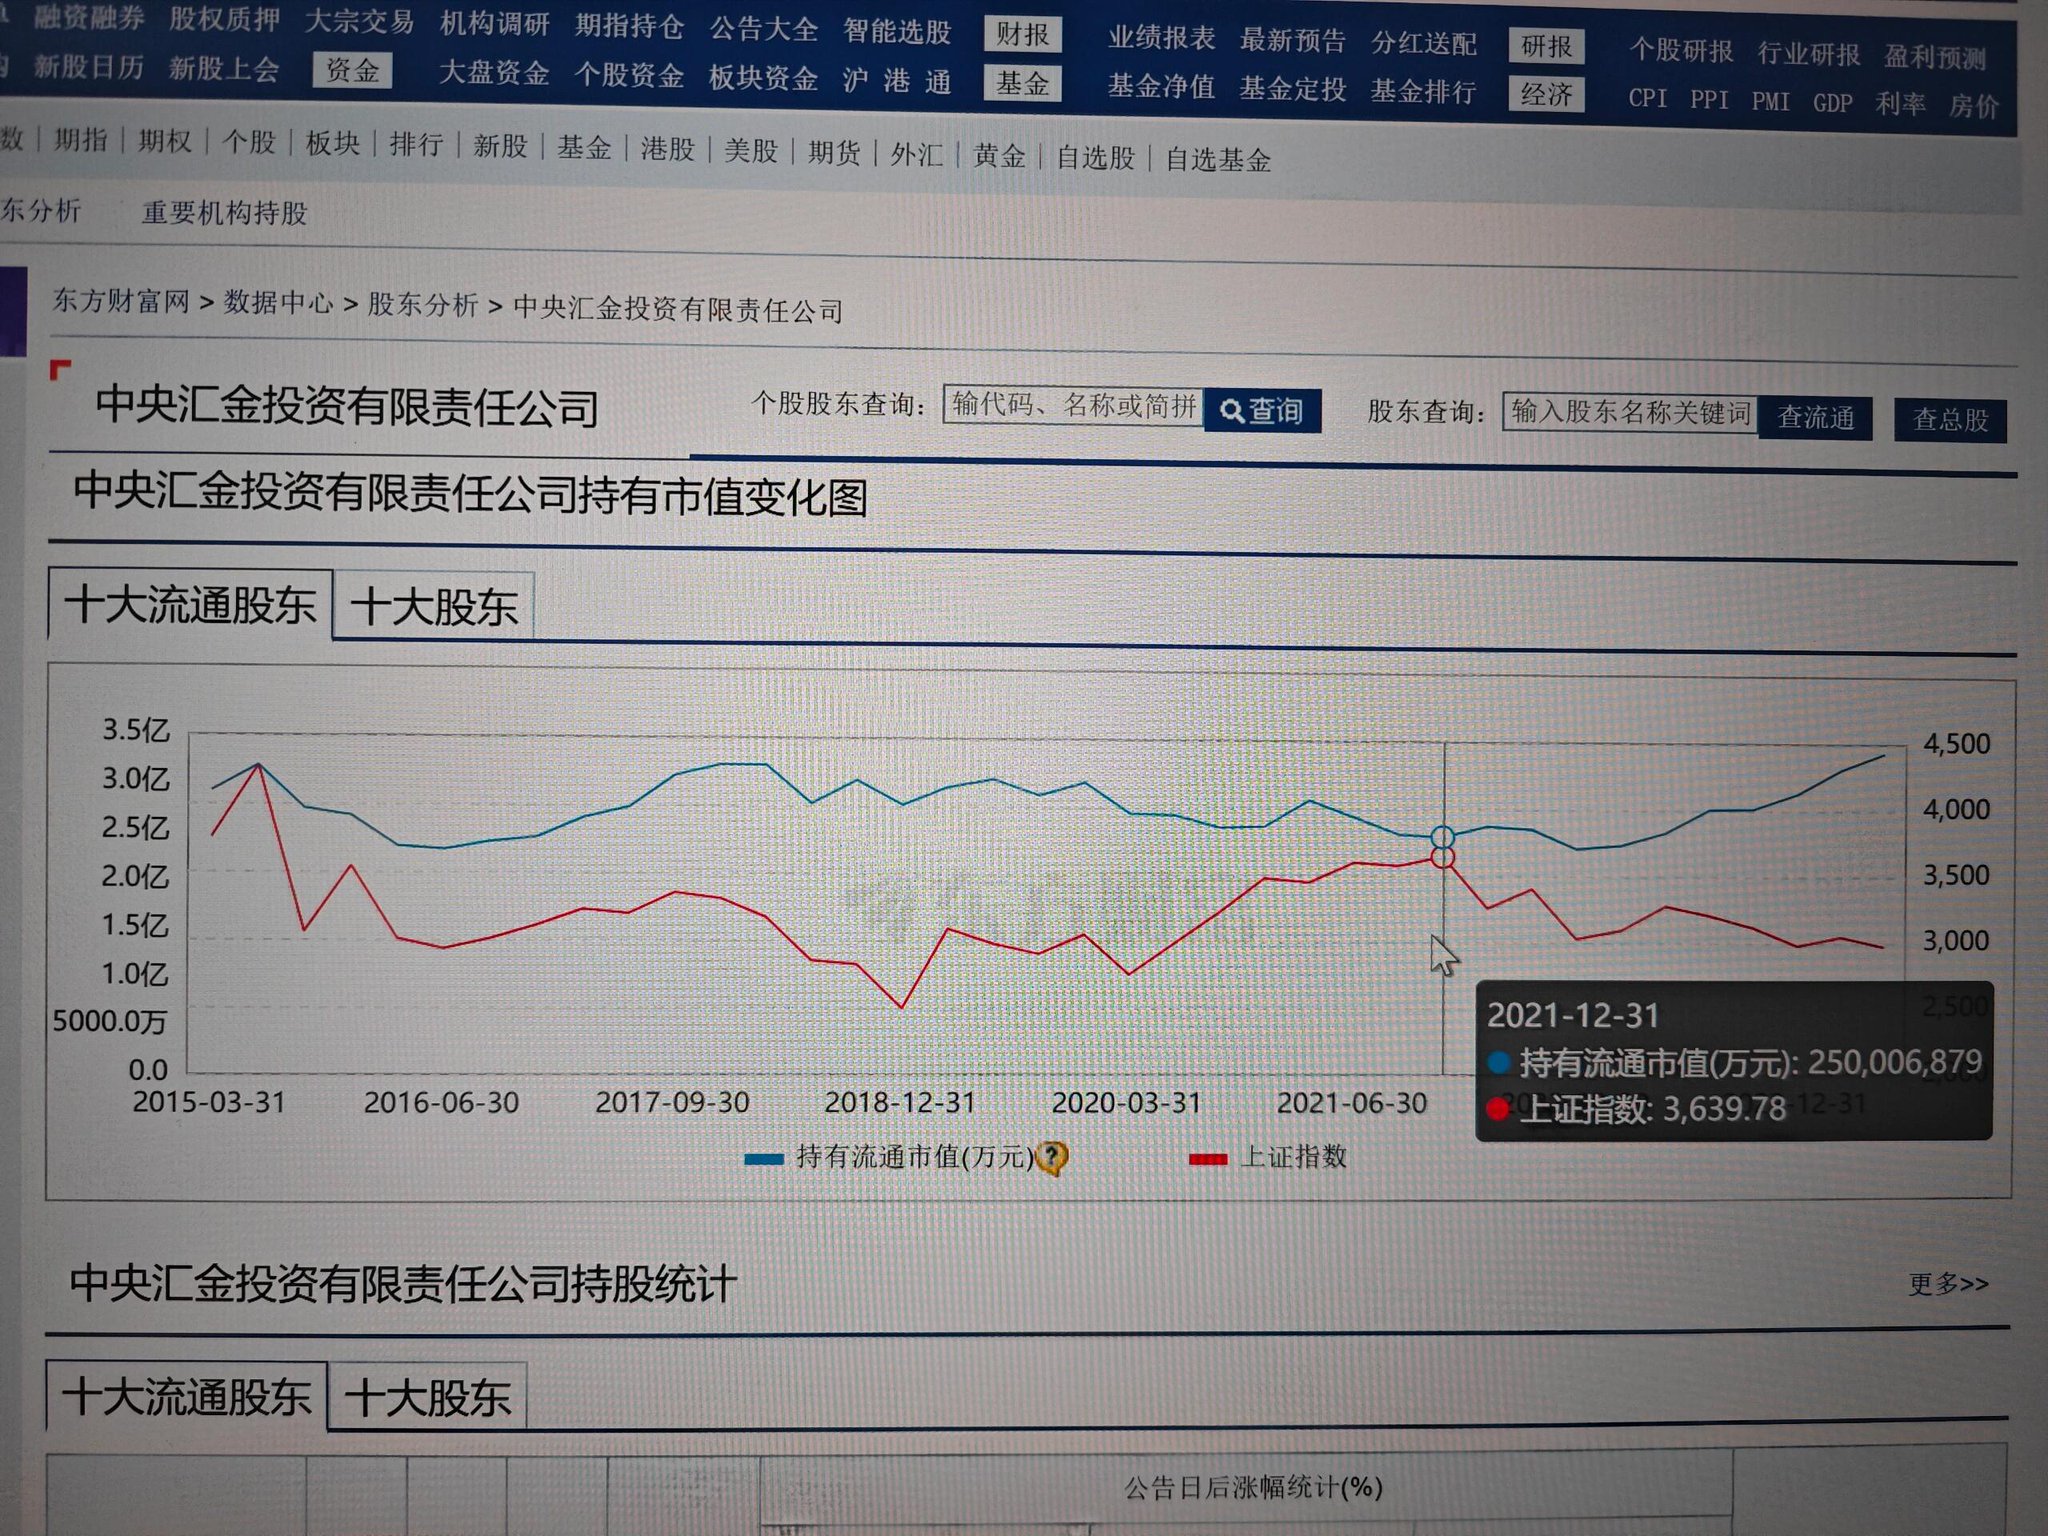2048x1536 pixels.
Task: Click the yellow help question-mark icon
Action: click(x=1051, y=1158)
